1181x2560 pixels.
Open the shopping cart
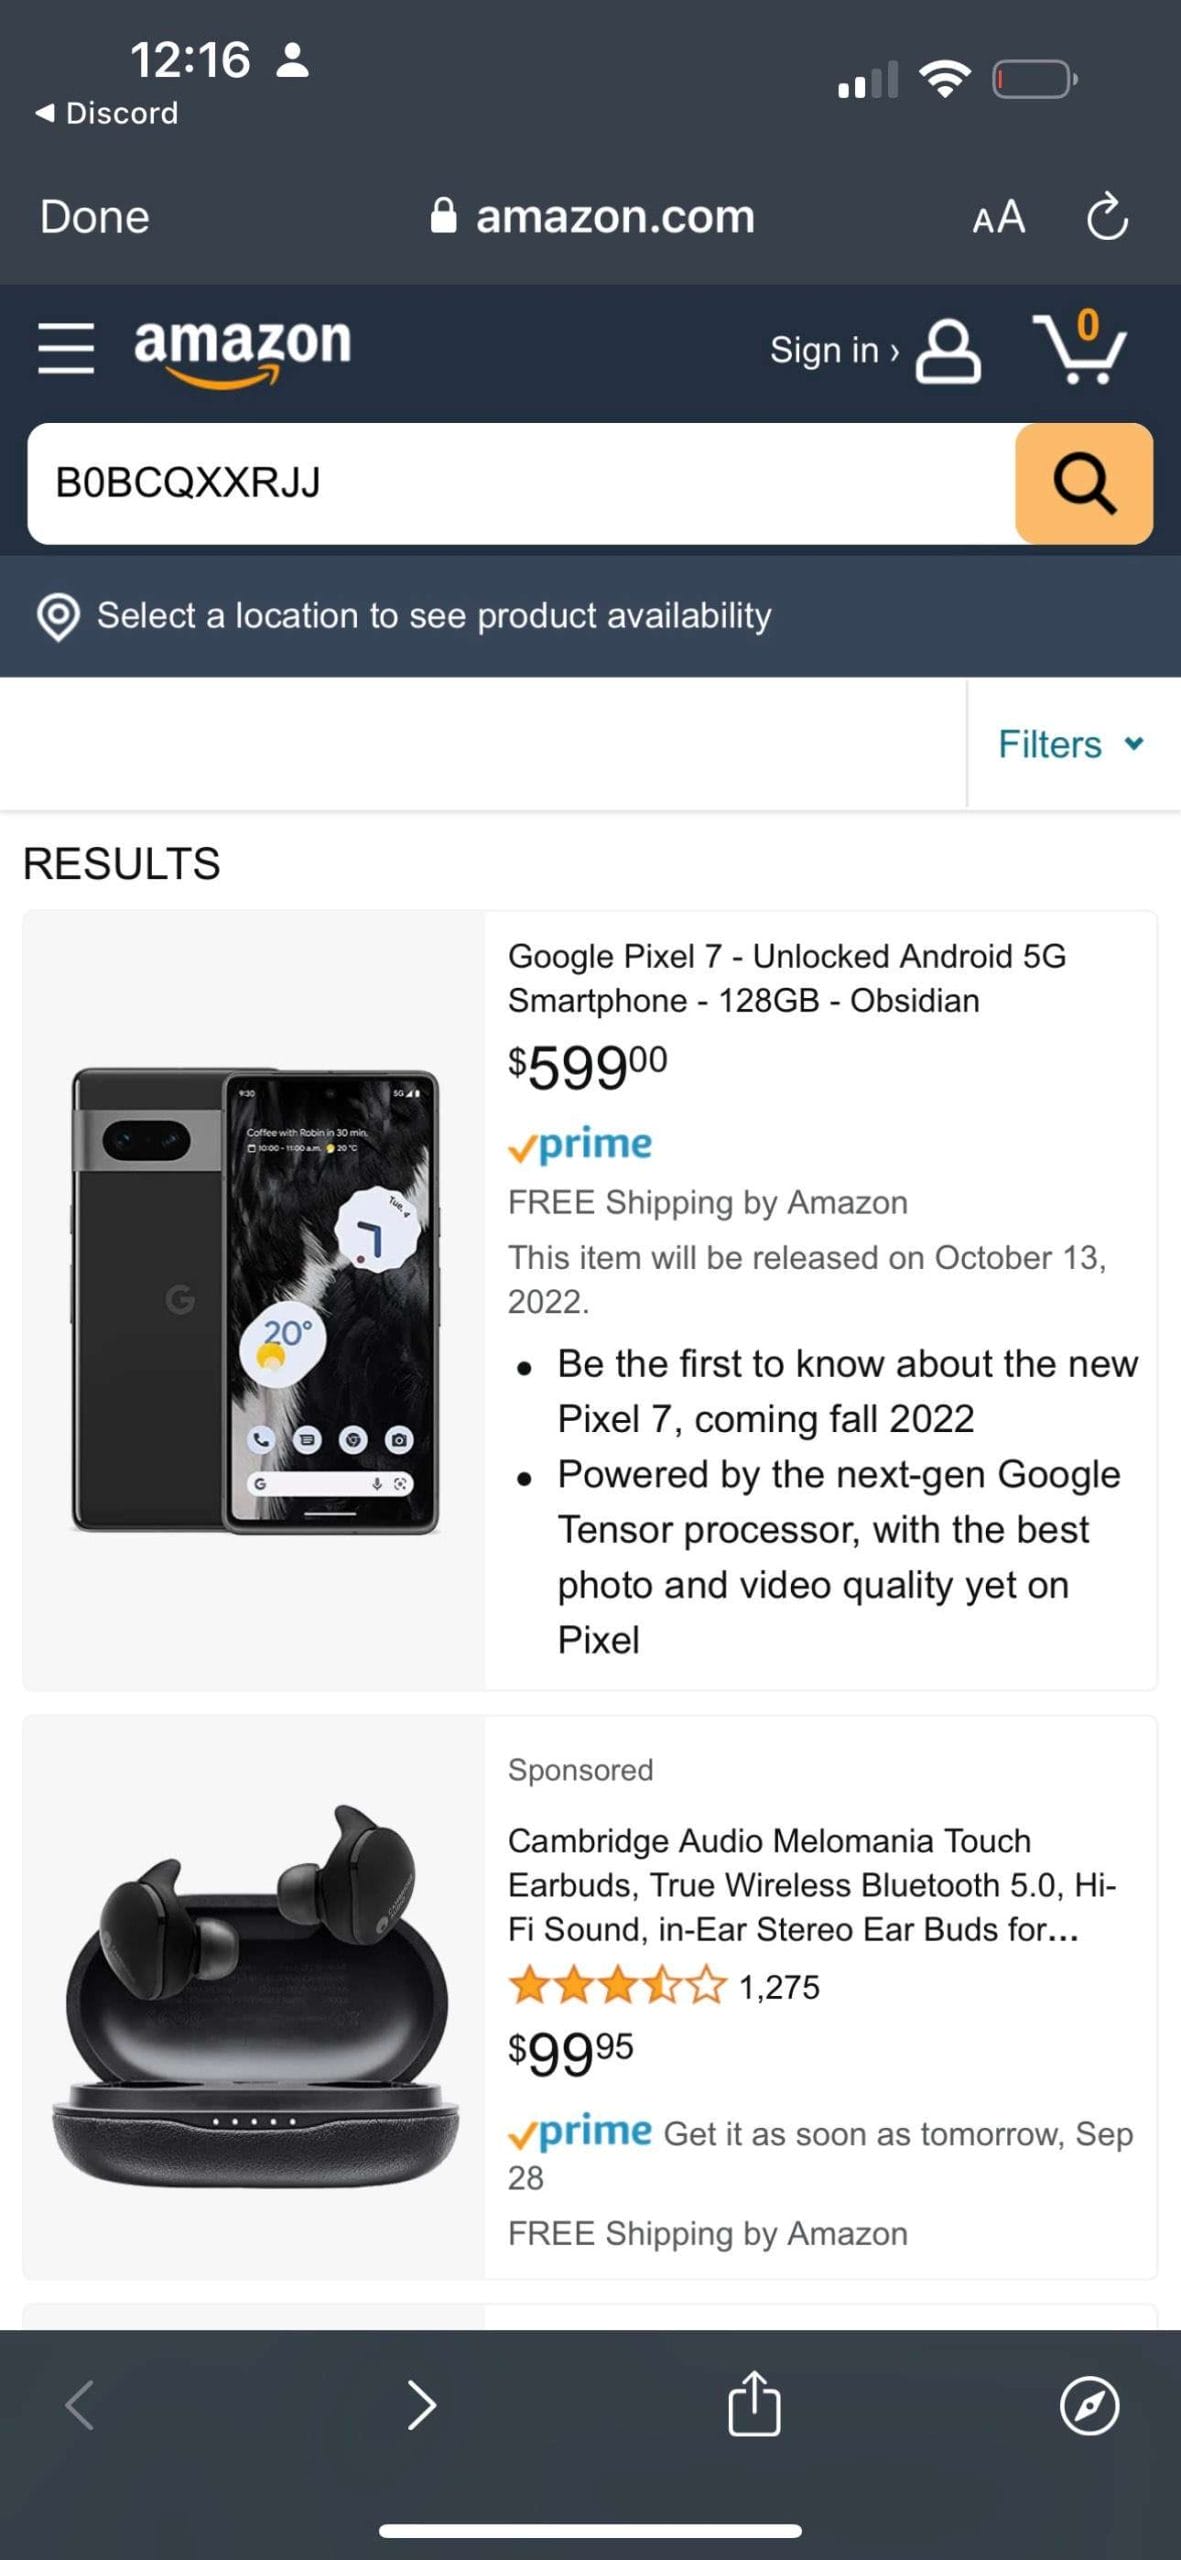tap(1080, 348)
